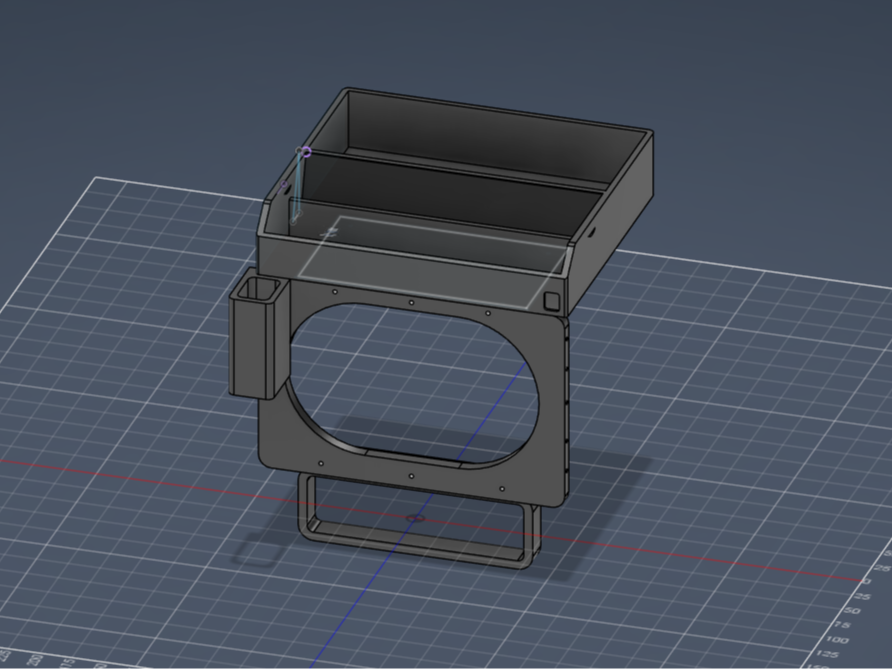
Task: Select the top-right screw hole above the oval
Action: 488,313
